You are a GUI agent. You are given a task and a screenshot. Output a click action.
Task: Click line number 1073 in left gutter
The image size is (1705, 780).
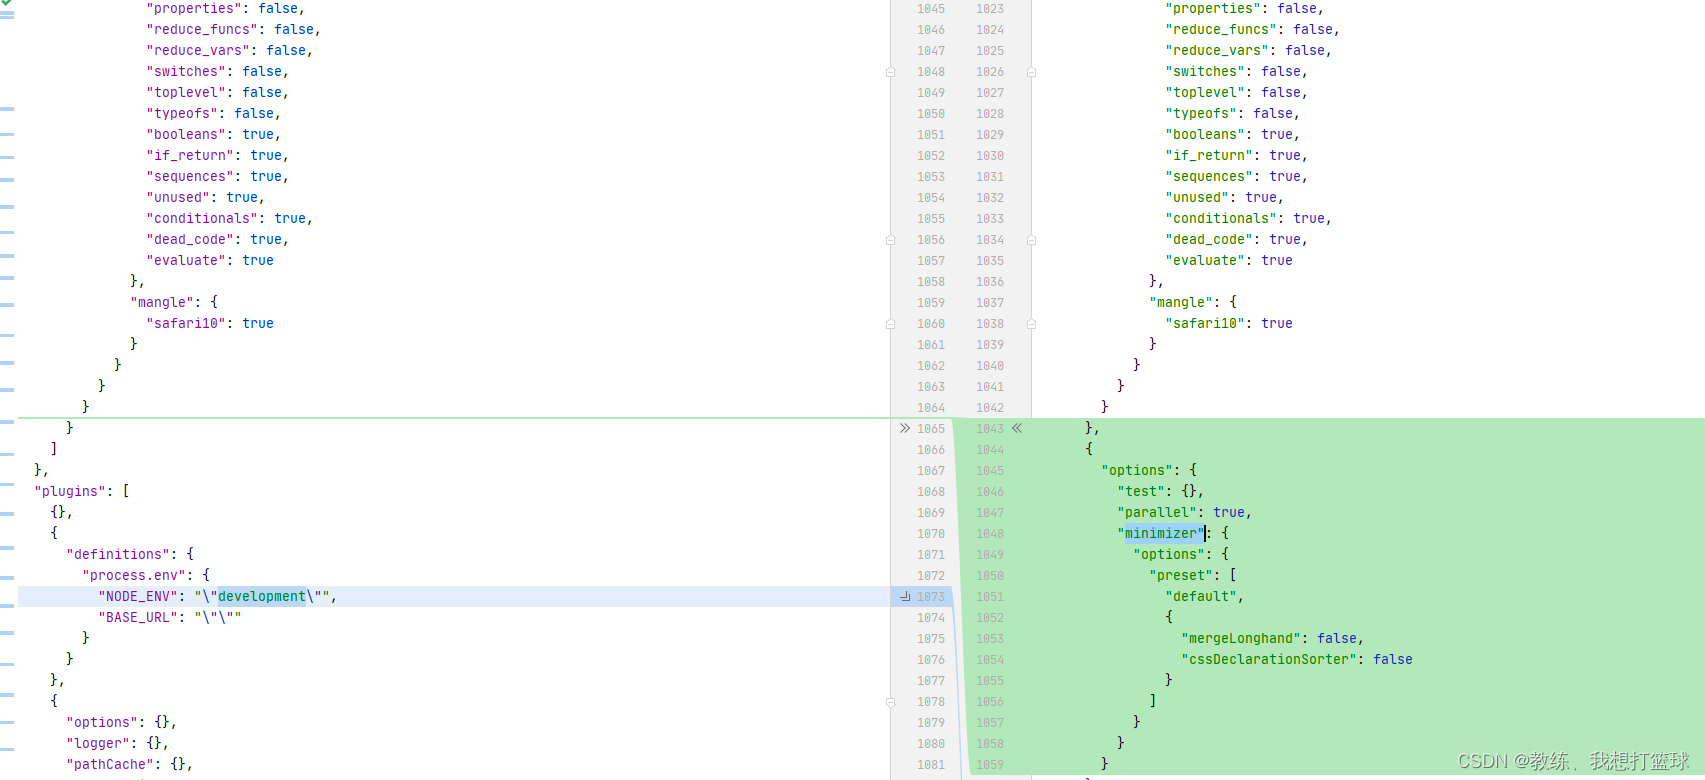click(931, 597)
